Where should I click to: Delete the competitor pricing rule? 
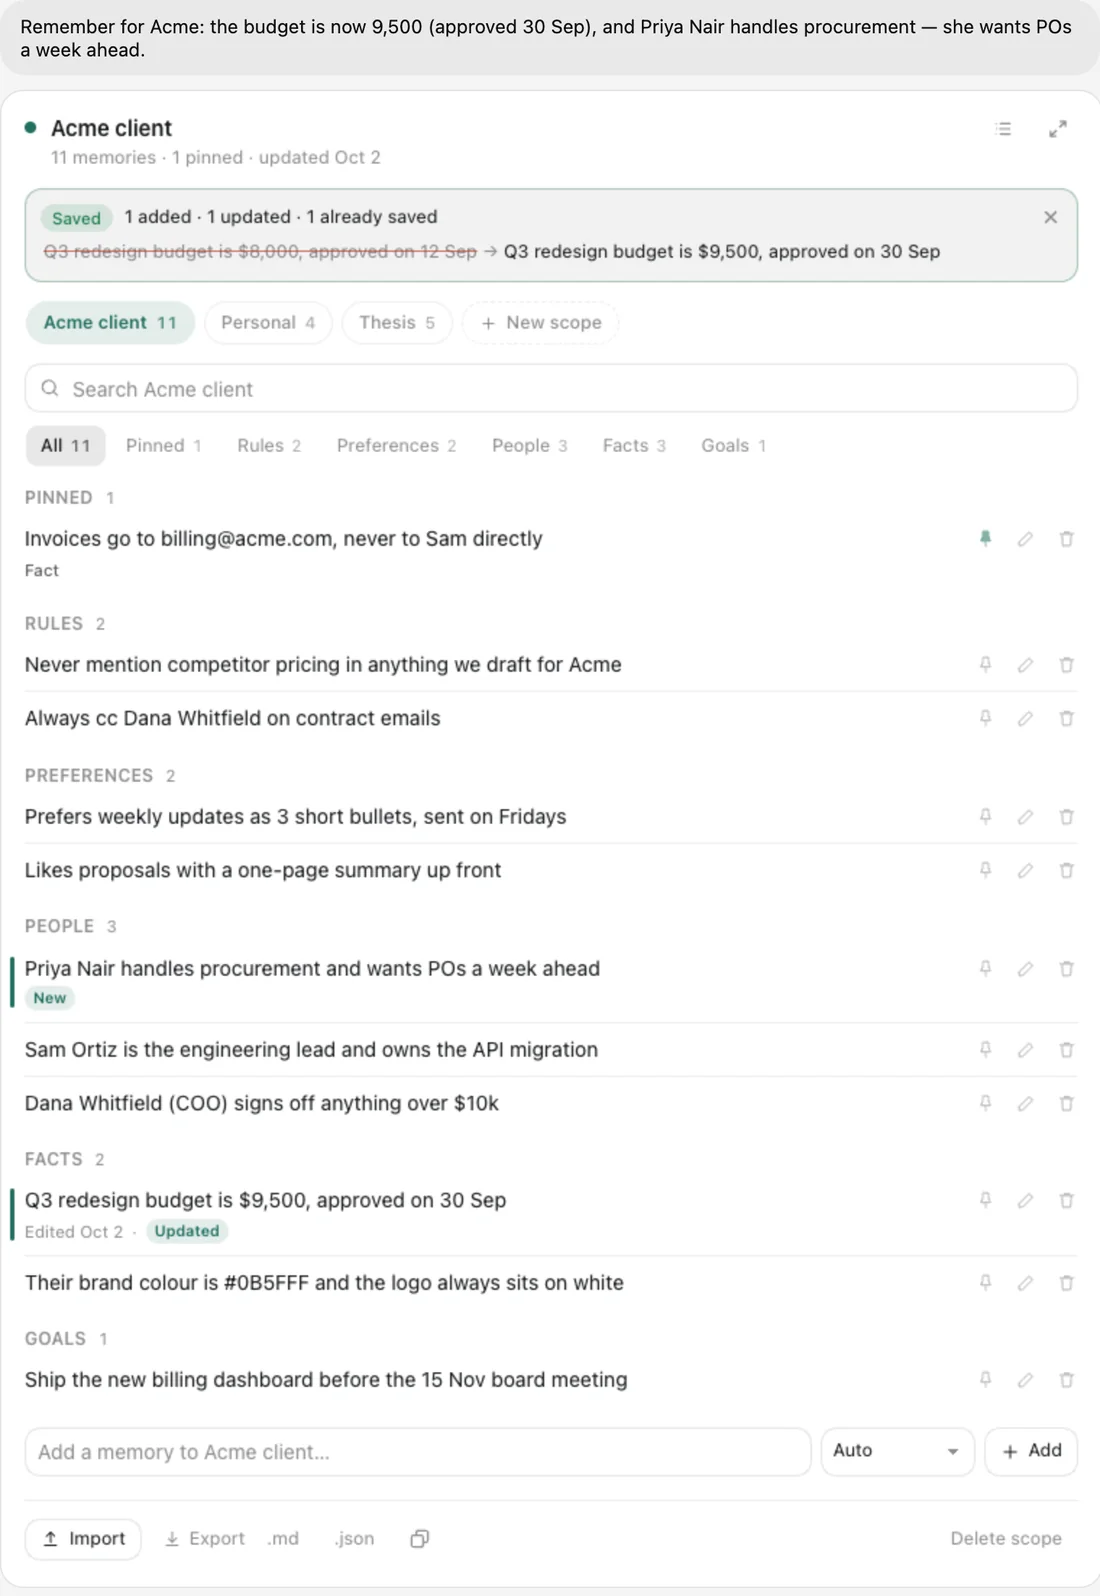(1066, 665)
